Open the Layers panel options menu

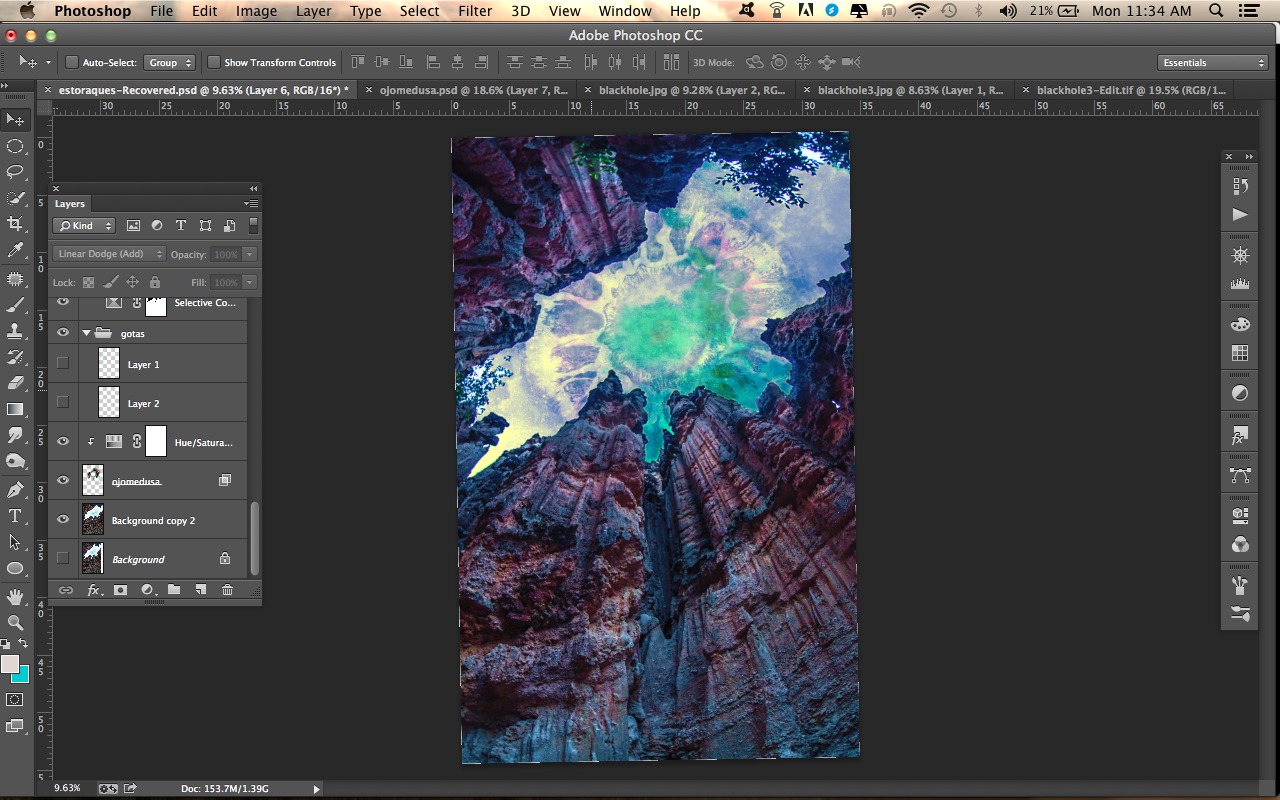click(x=251, y=204)
